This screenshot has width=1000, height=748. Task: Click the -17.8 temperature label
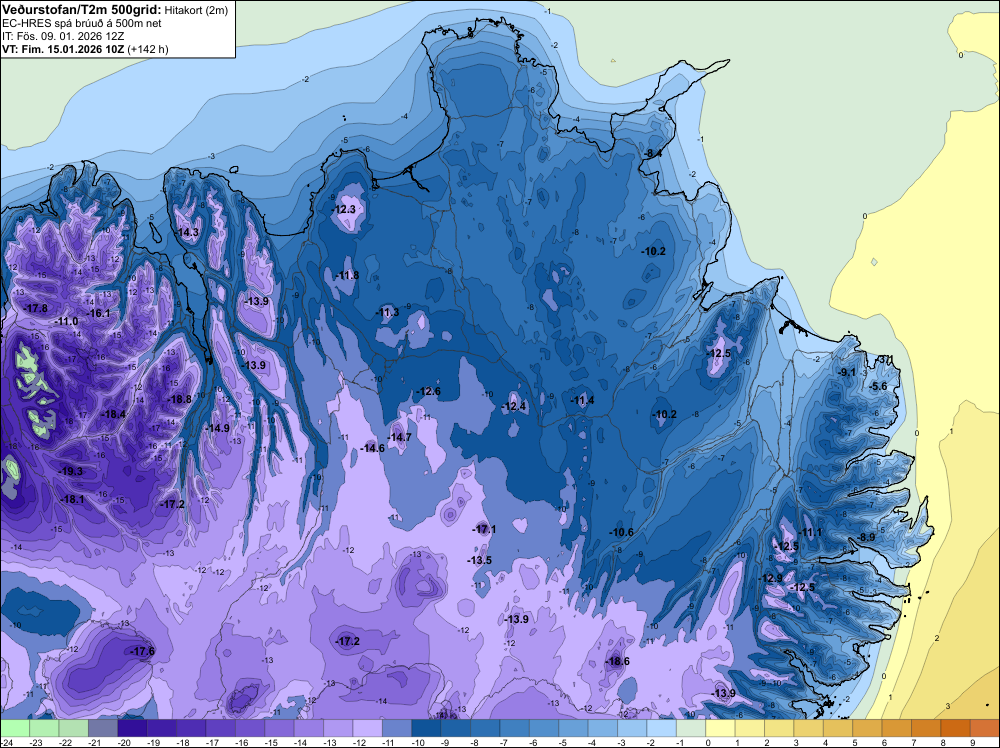[35, 308]
